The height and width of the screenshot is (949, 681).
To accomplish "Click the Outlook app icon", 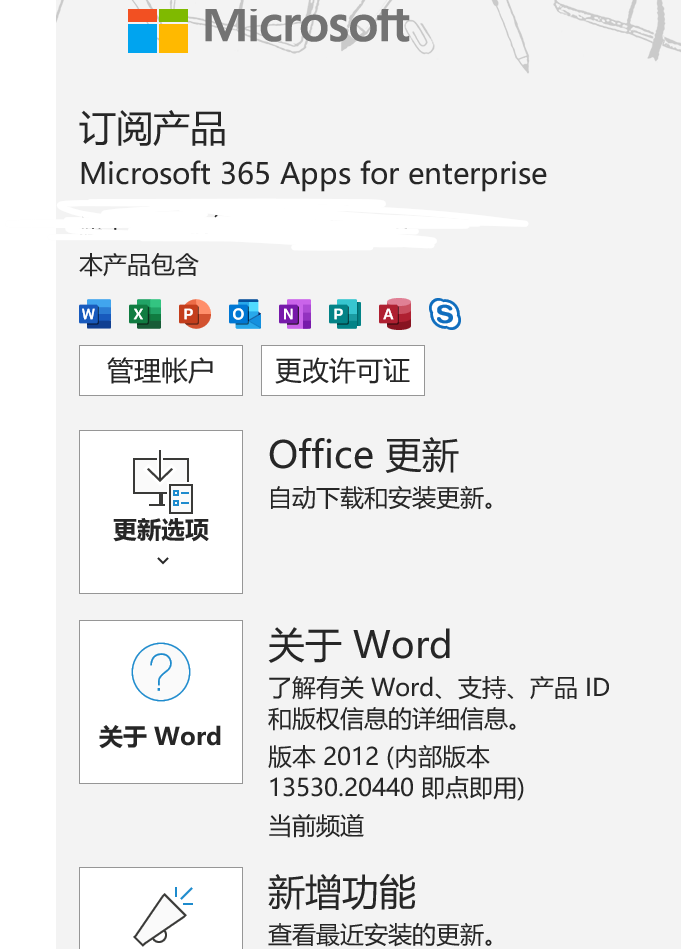I will pyautogui.click(x=245, y=314).
